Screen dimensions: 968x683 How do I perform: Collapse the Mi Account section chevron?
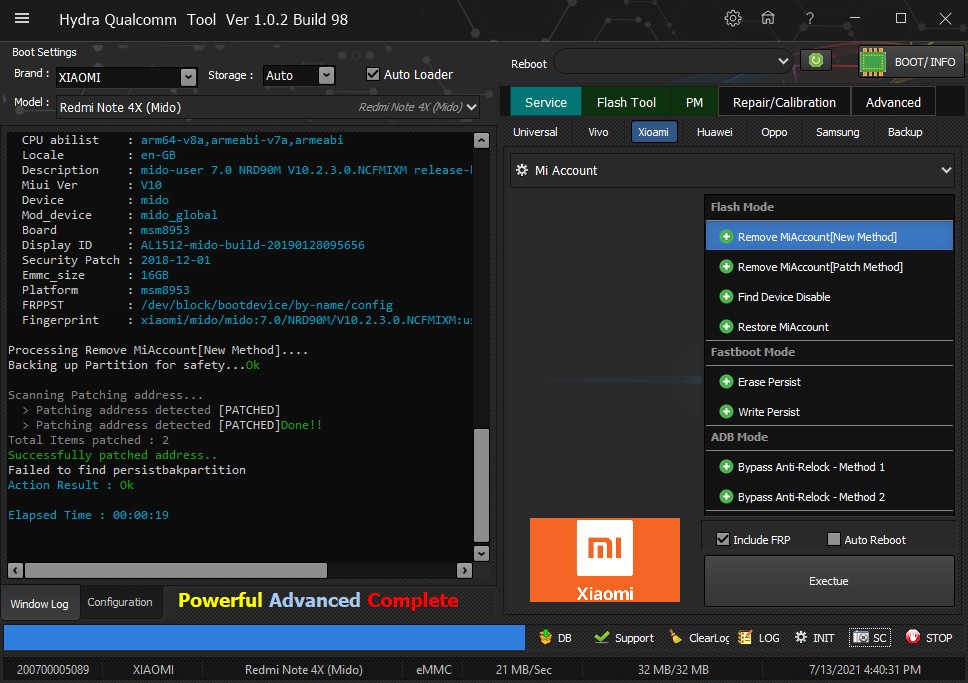pos(946,170)
